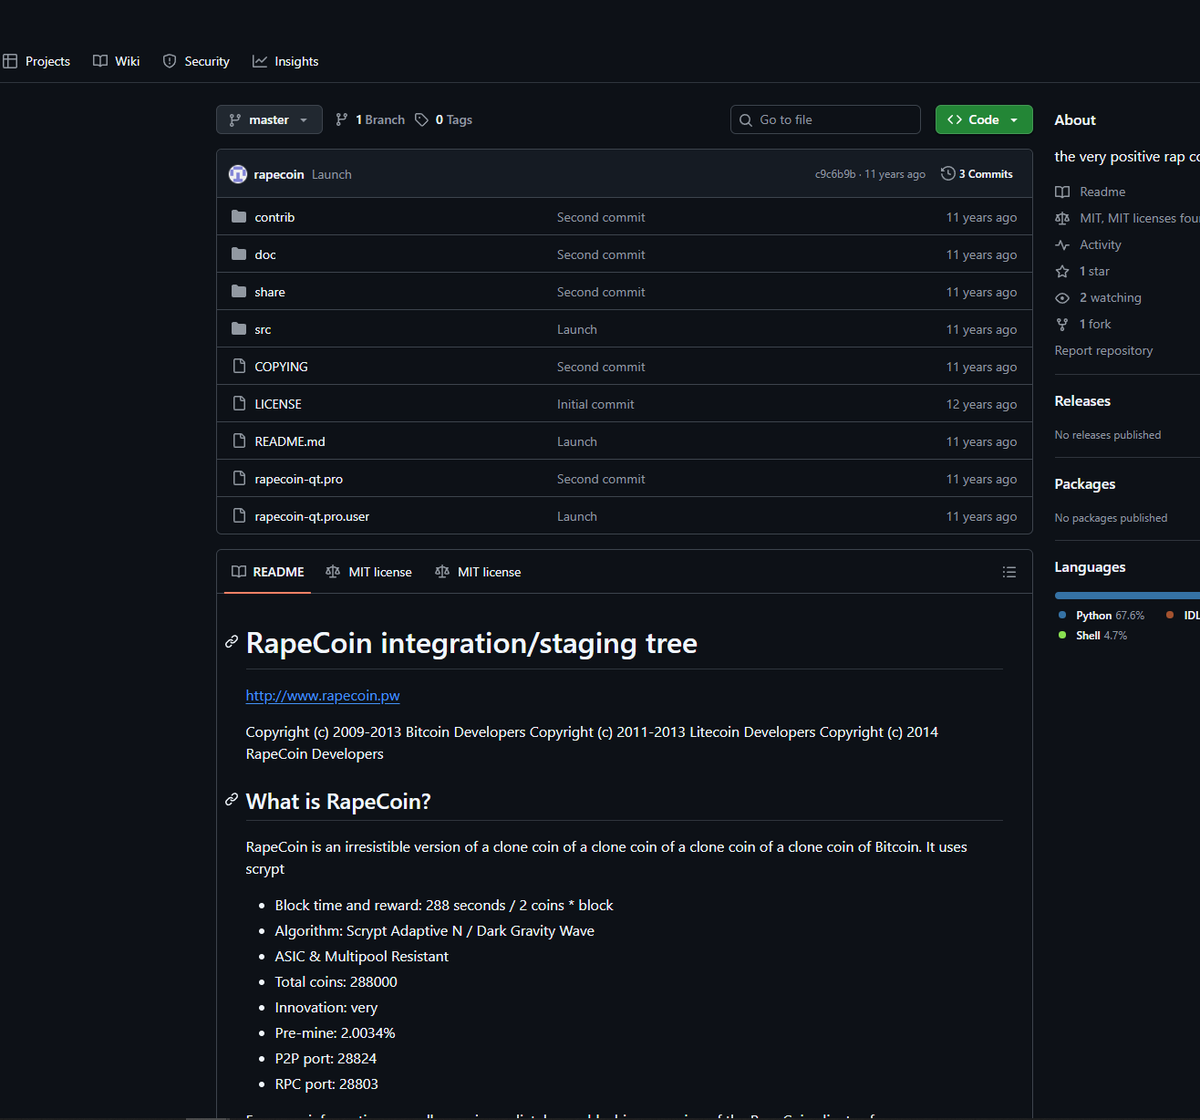This screenshot has width=1200, height=1120.
Task: Click the book icon beside Readme in About
Action: pos(1062,192)
